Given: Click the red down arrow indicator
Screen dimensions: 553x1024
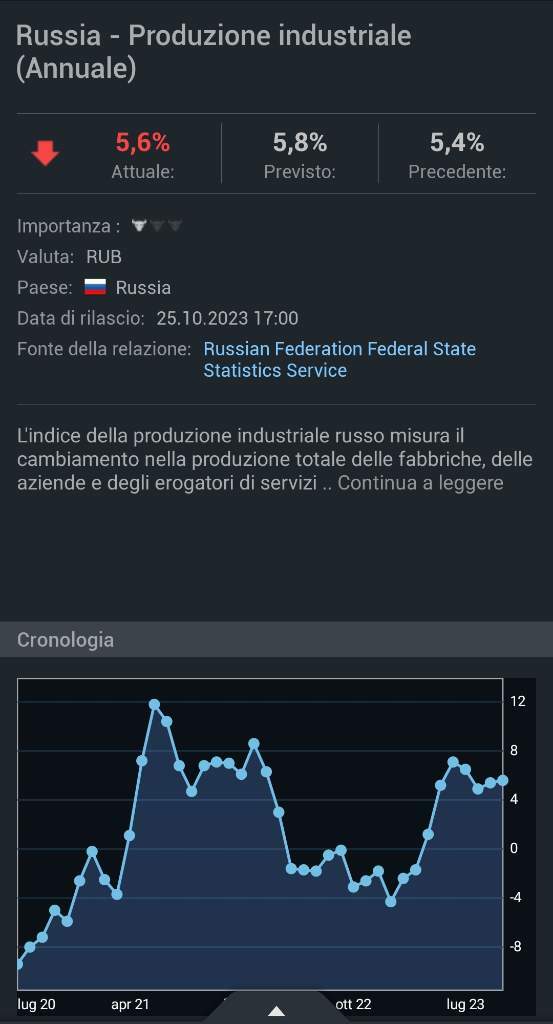Looking at the screenshot, I should coord(45,154).
